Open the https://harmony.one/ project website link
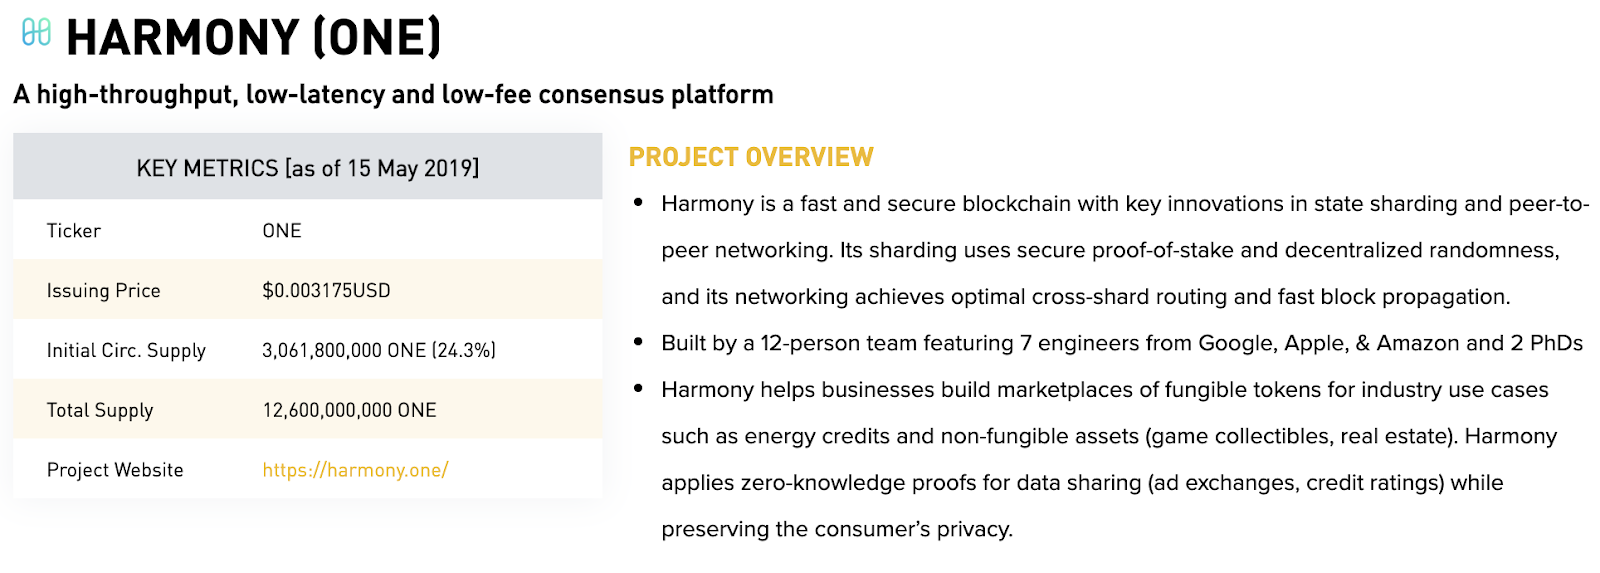Image resolution: width=1600 pixels, height=573 pixels. click(355, 470)
